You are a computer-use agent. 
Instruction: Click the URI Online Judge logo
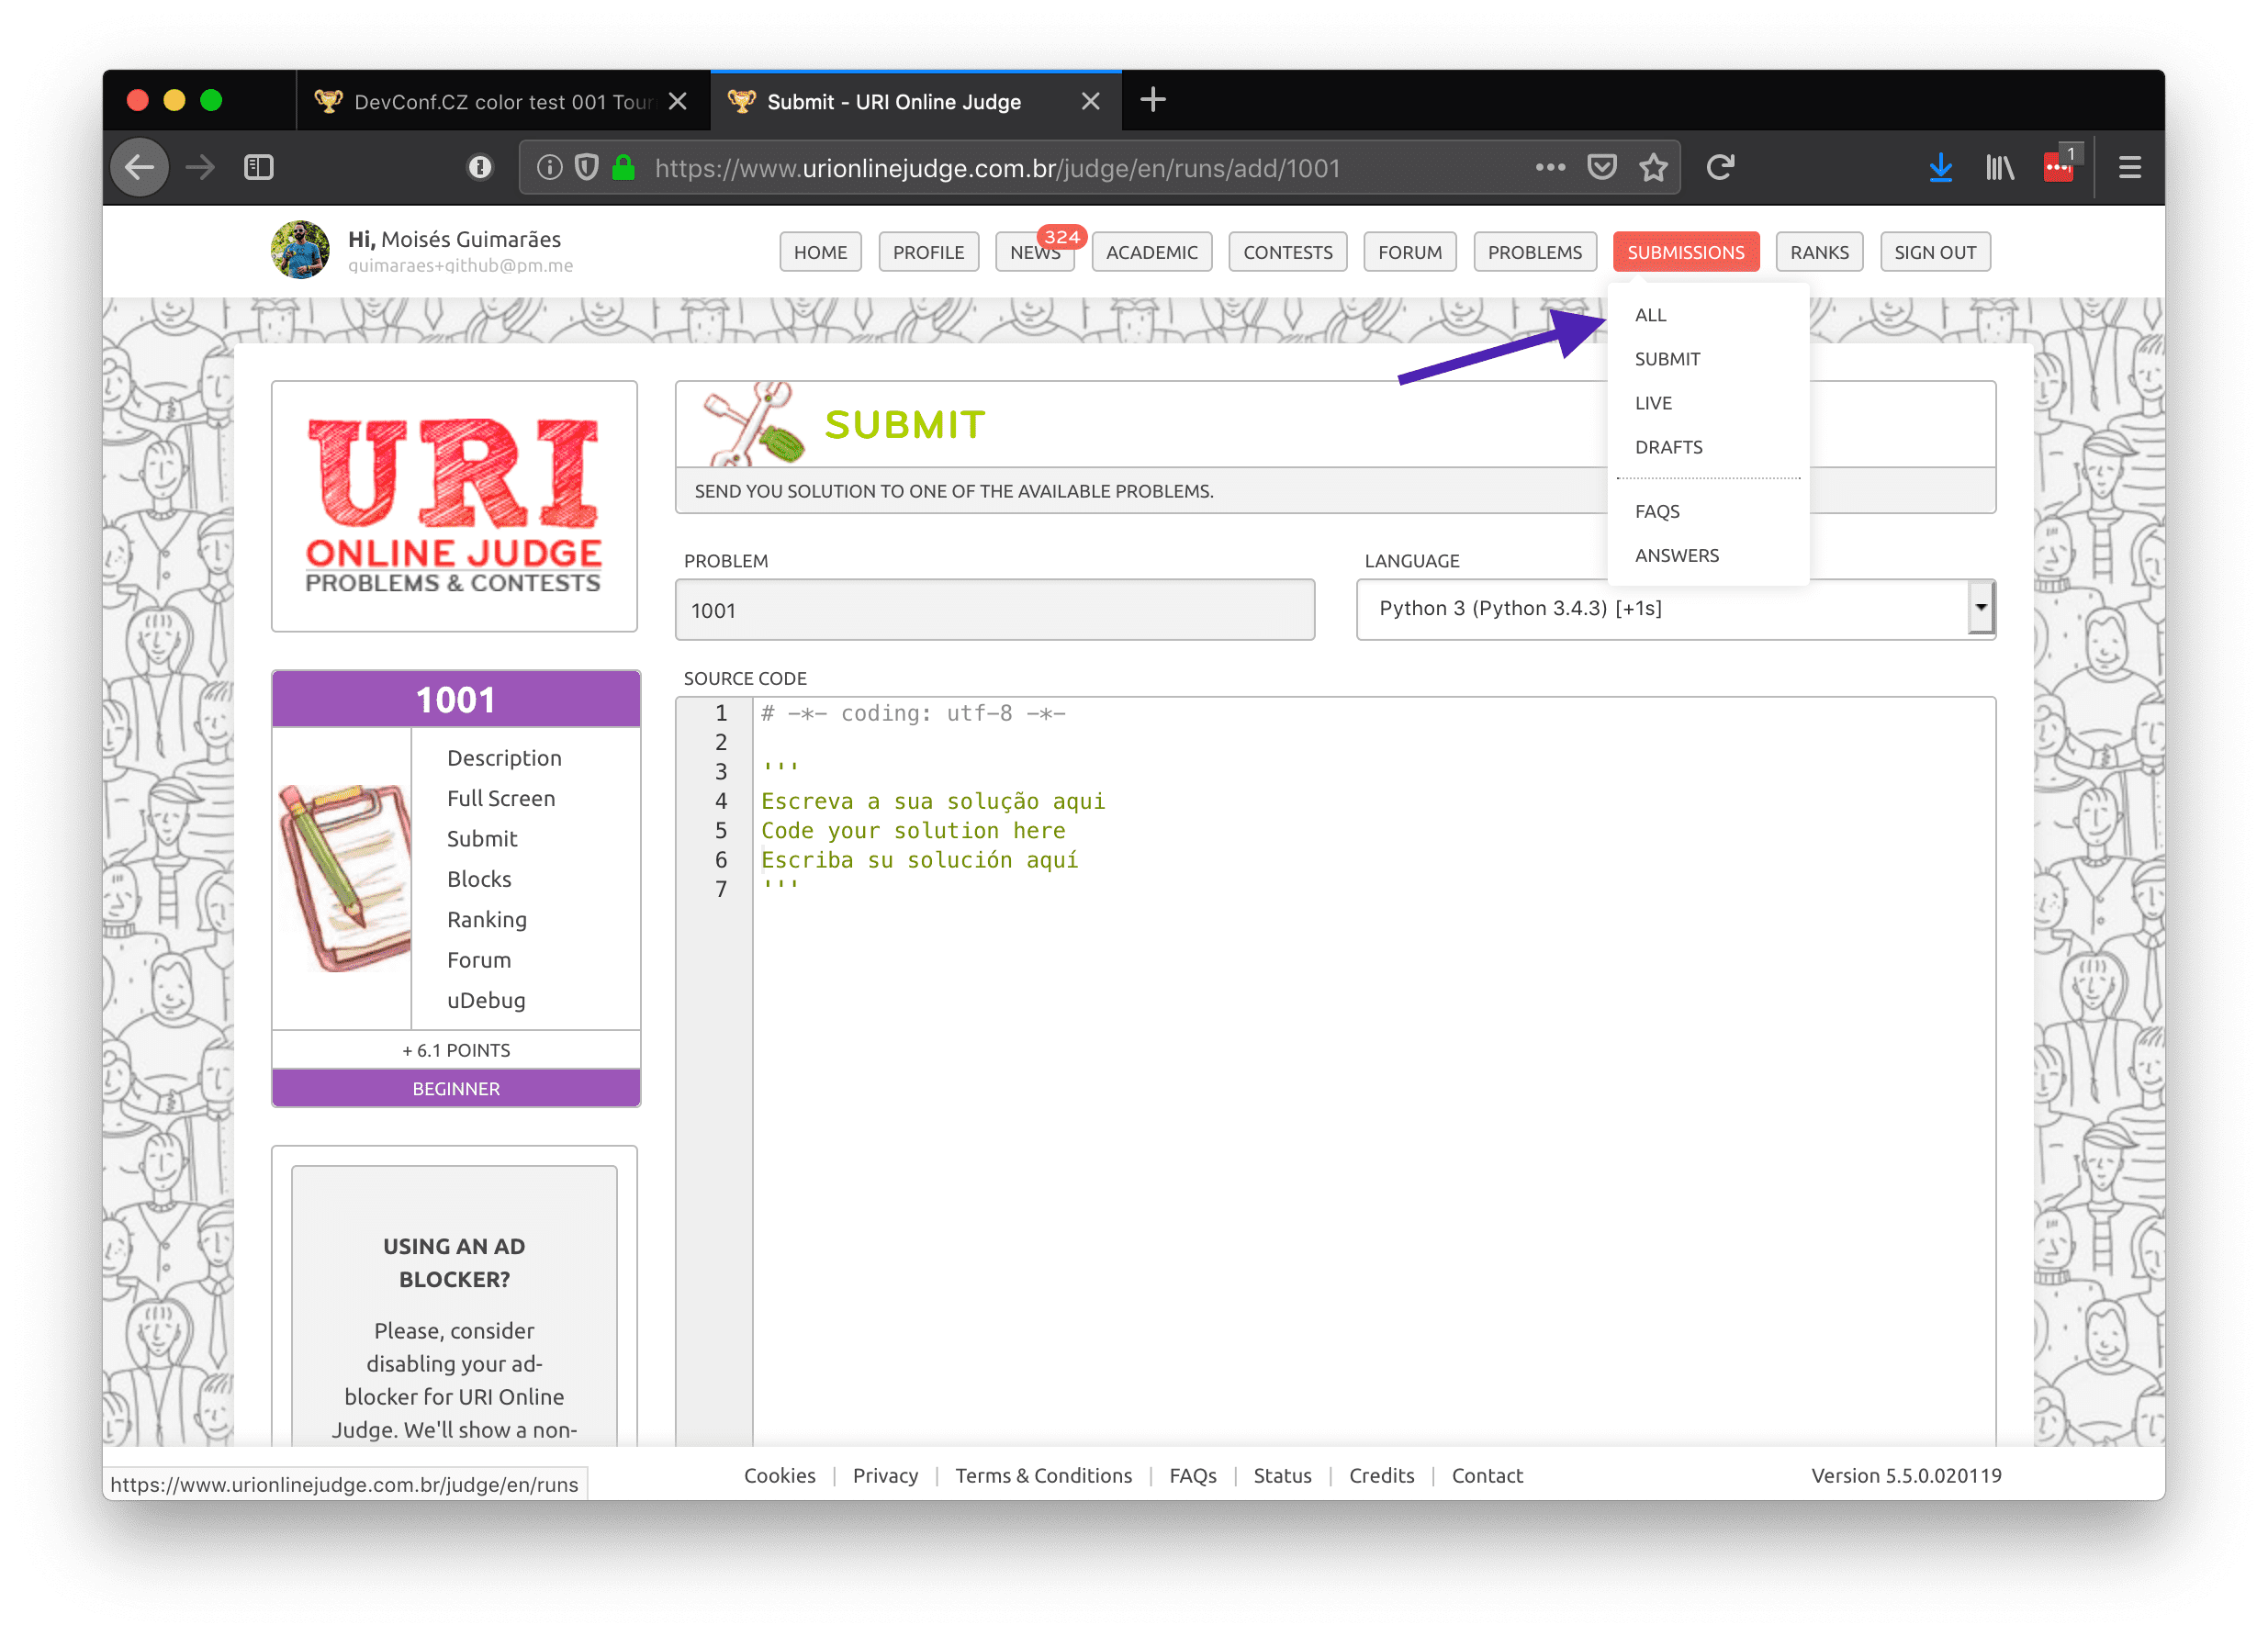454,506
